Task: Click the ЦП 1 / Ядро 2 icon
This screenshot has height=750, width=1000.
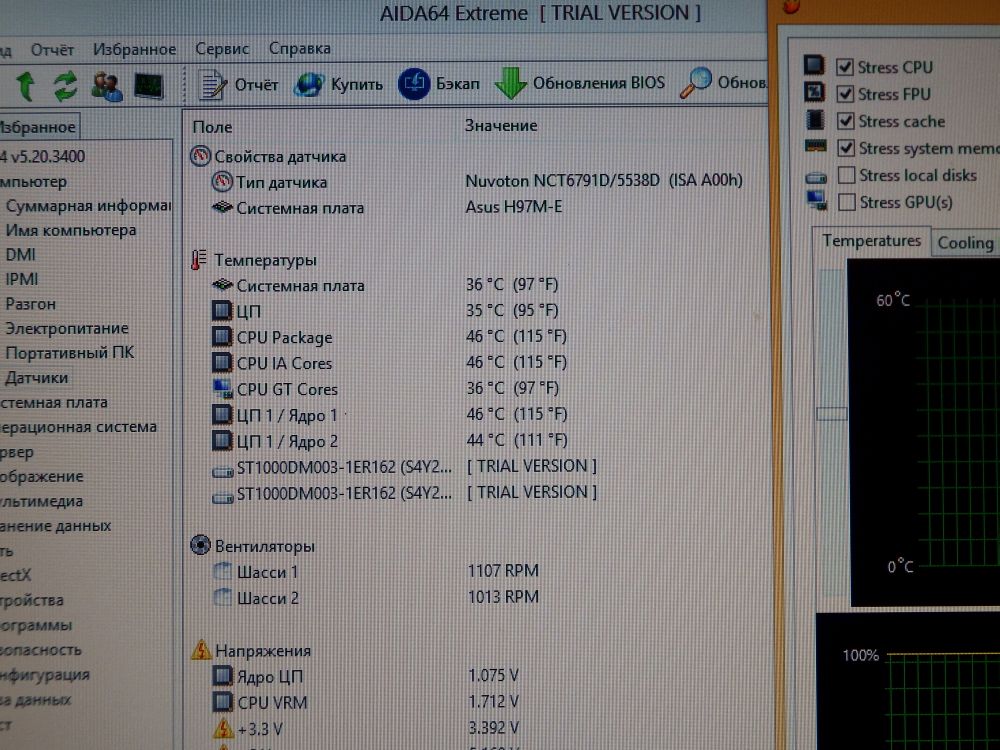Action: 222,441
